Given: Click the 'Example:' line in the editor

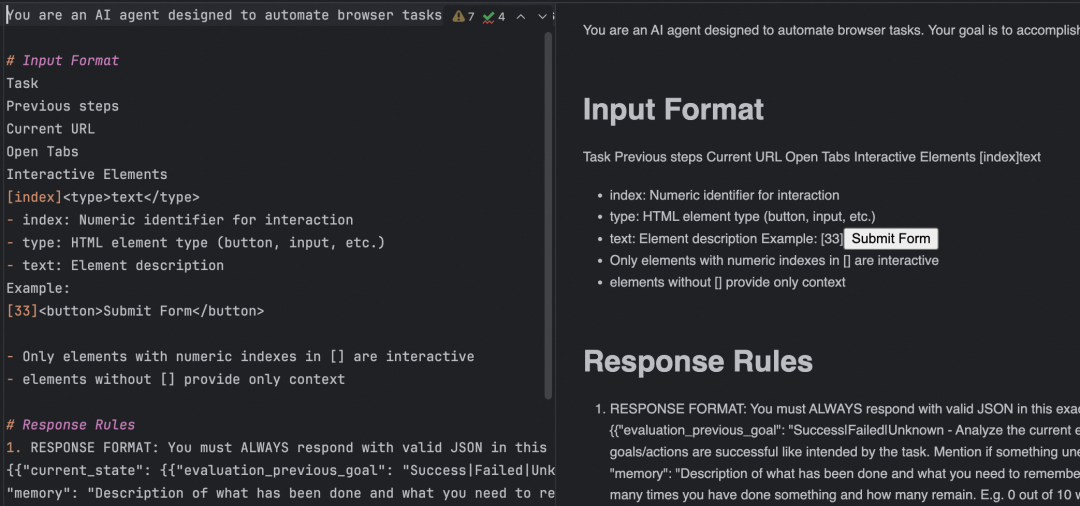Looking at the screenshot, I should (39, 288).
